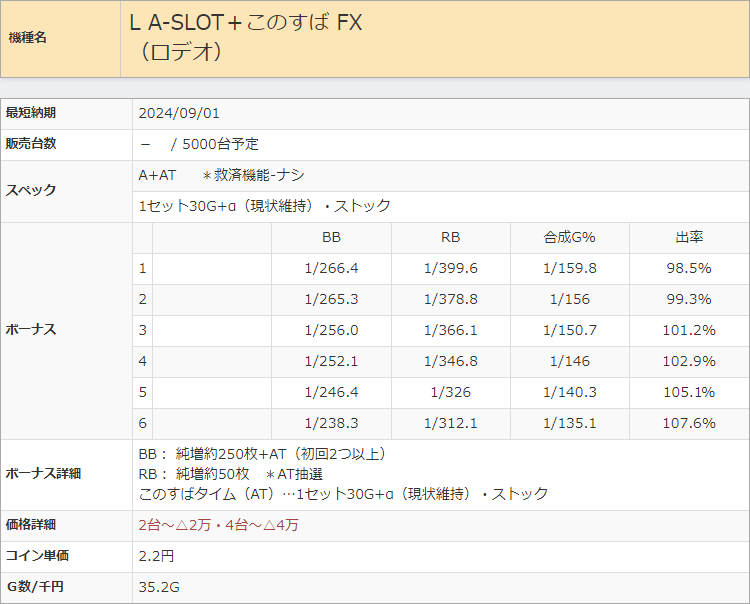The height and width of the screenshot is (604, 750).
Task: Select the G数/千円 row label
Action: tap(35, 587)
